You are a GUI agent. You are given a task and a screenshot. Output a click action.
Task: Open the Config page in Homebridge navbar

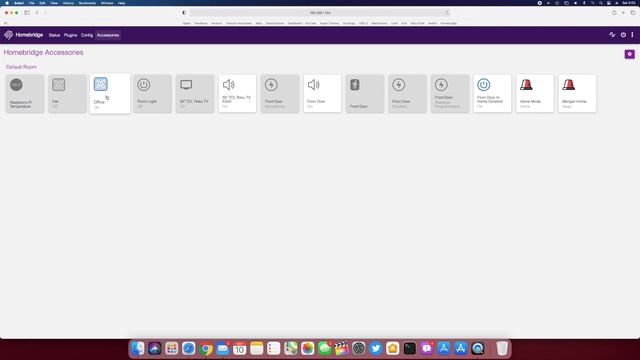[87, 35]
